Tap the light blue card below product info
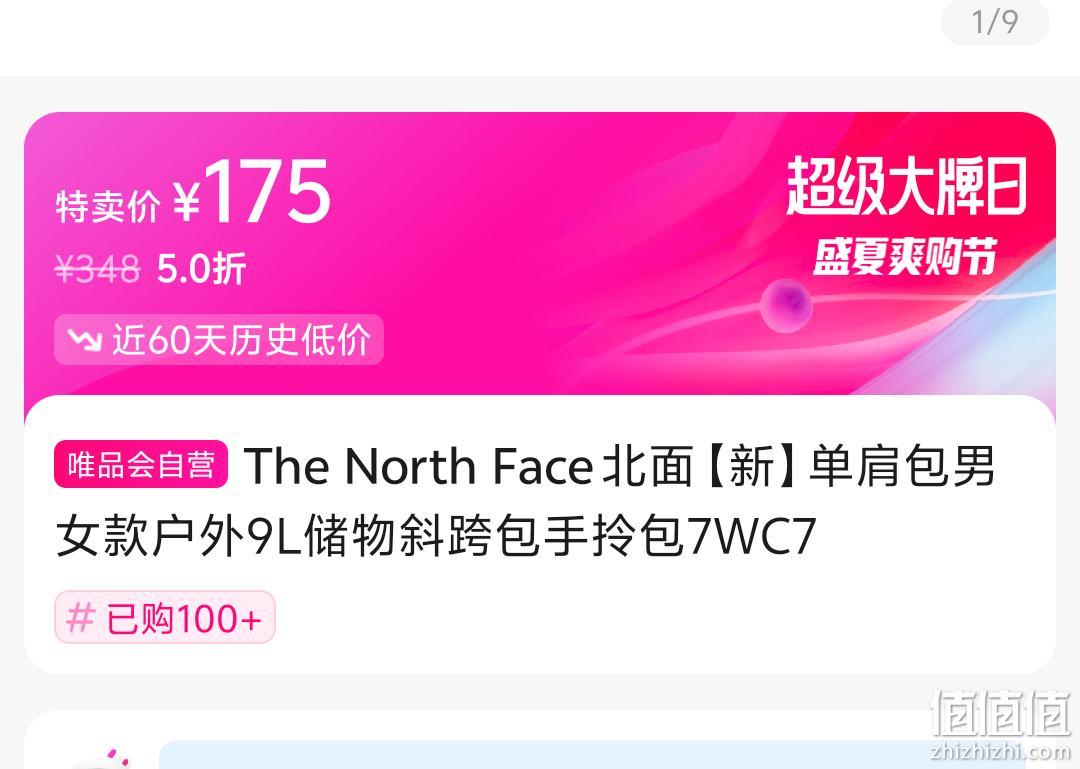 (592, 755)
